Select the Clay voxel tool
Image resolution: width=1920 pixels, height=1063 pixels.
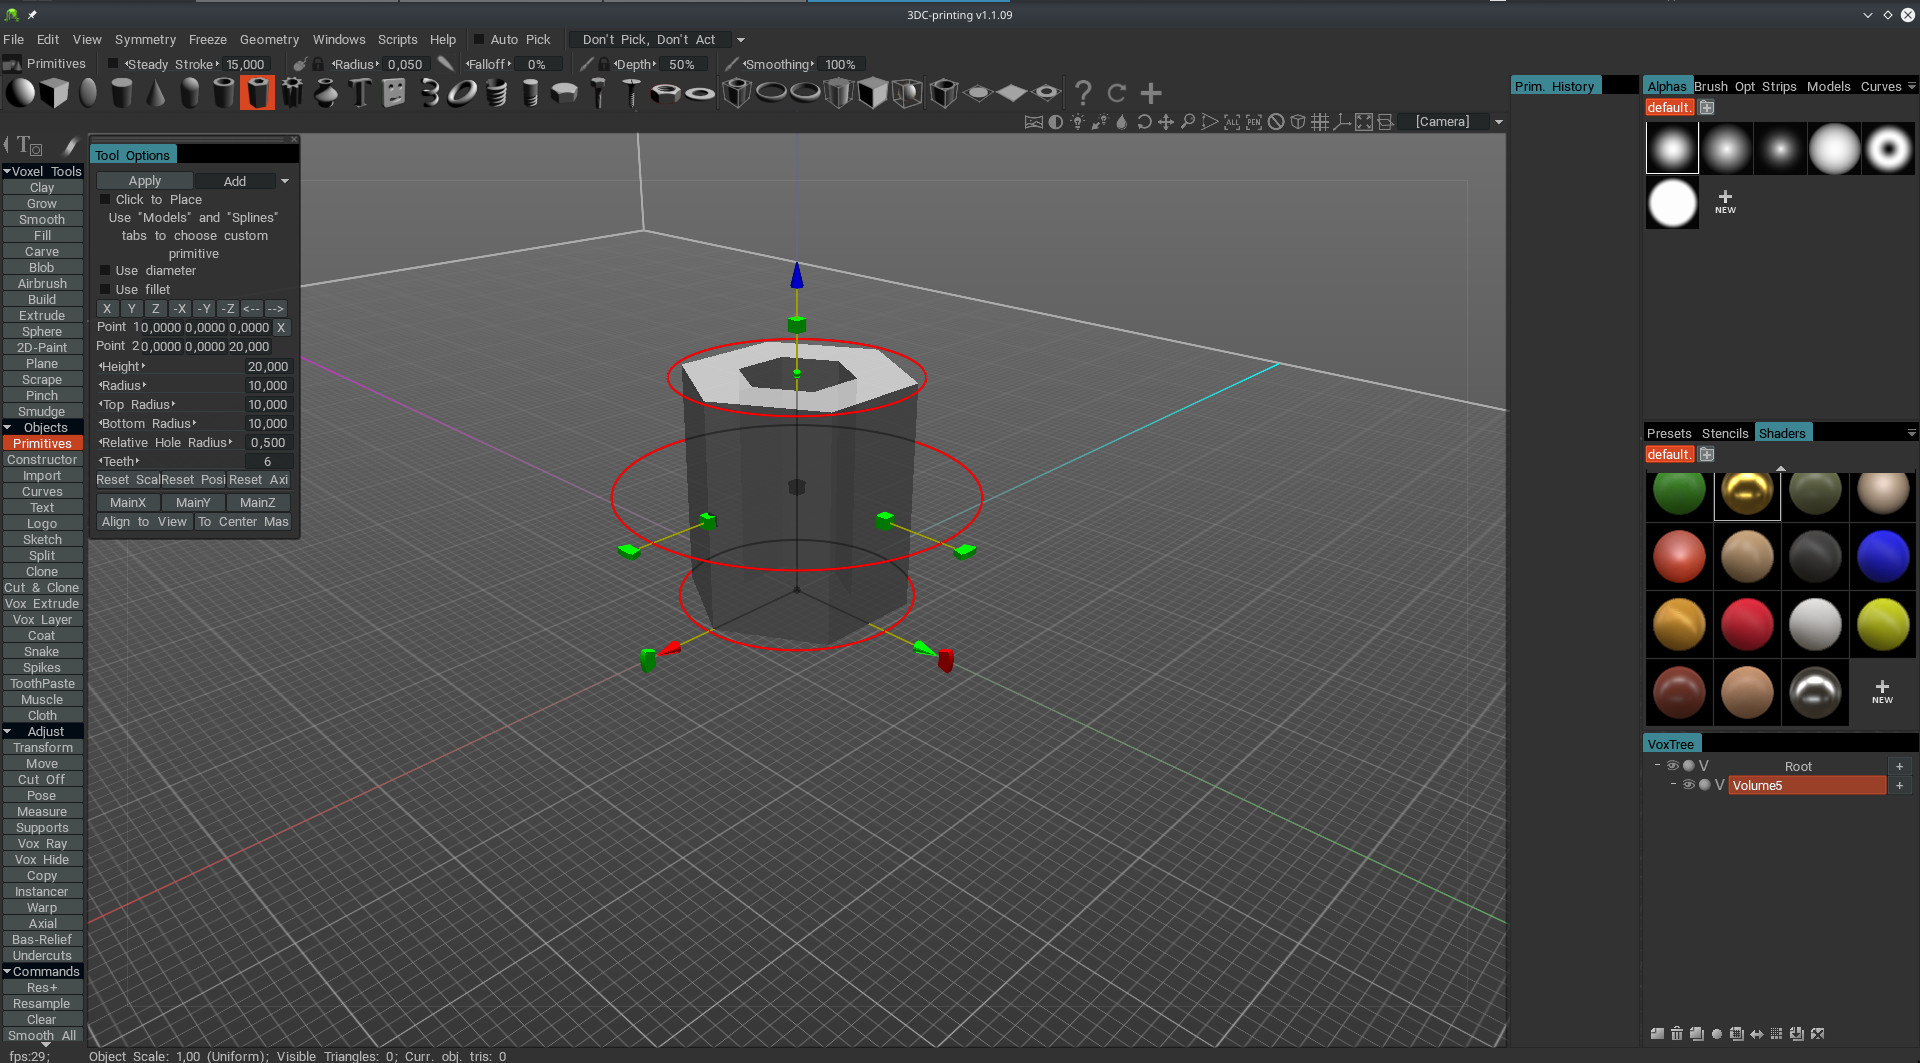click(x=42, y=188)
